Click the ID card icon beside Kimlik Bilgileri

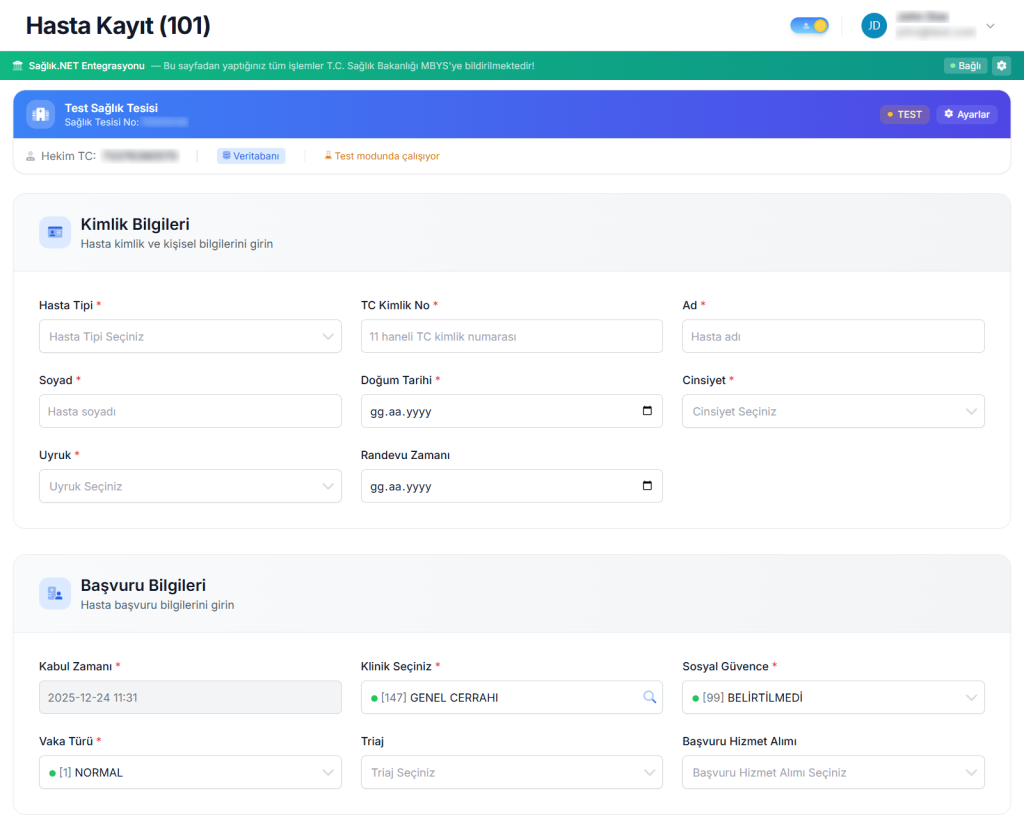click(55, 232)
